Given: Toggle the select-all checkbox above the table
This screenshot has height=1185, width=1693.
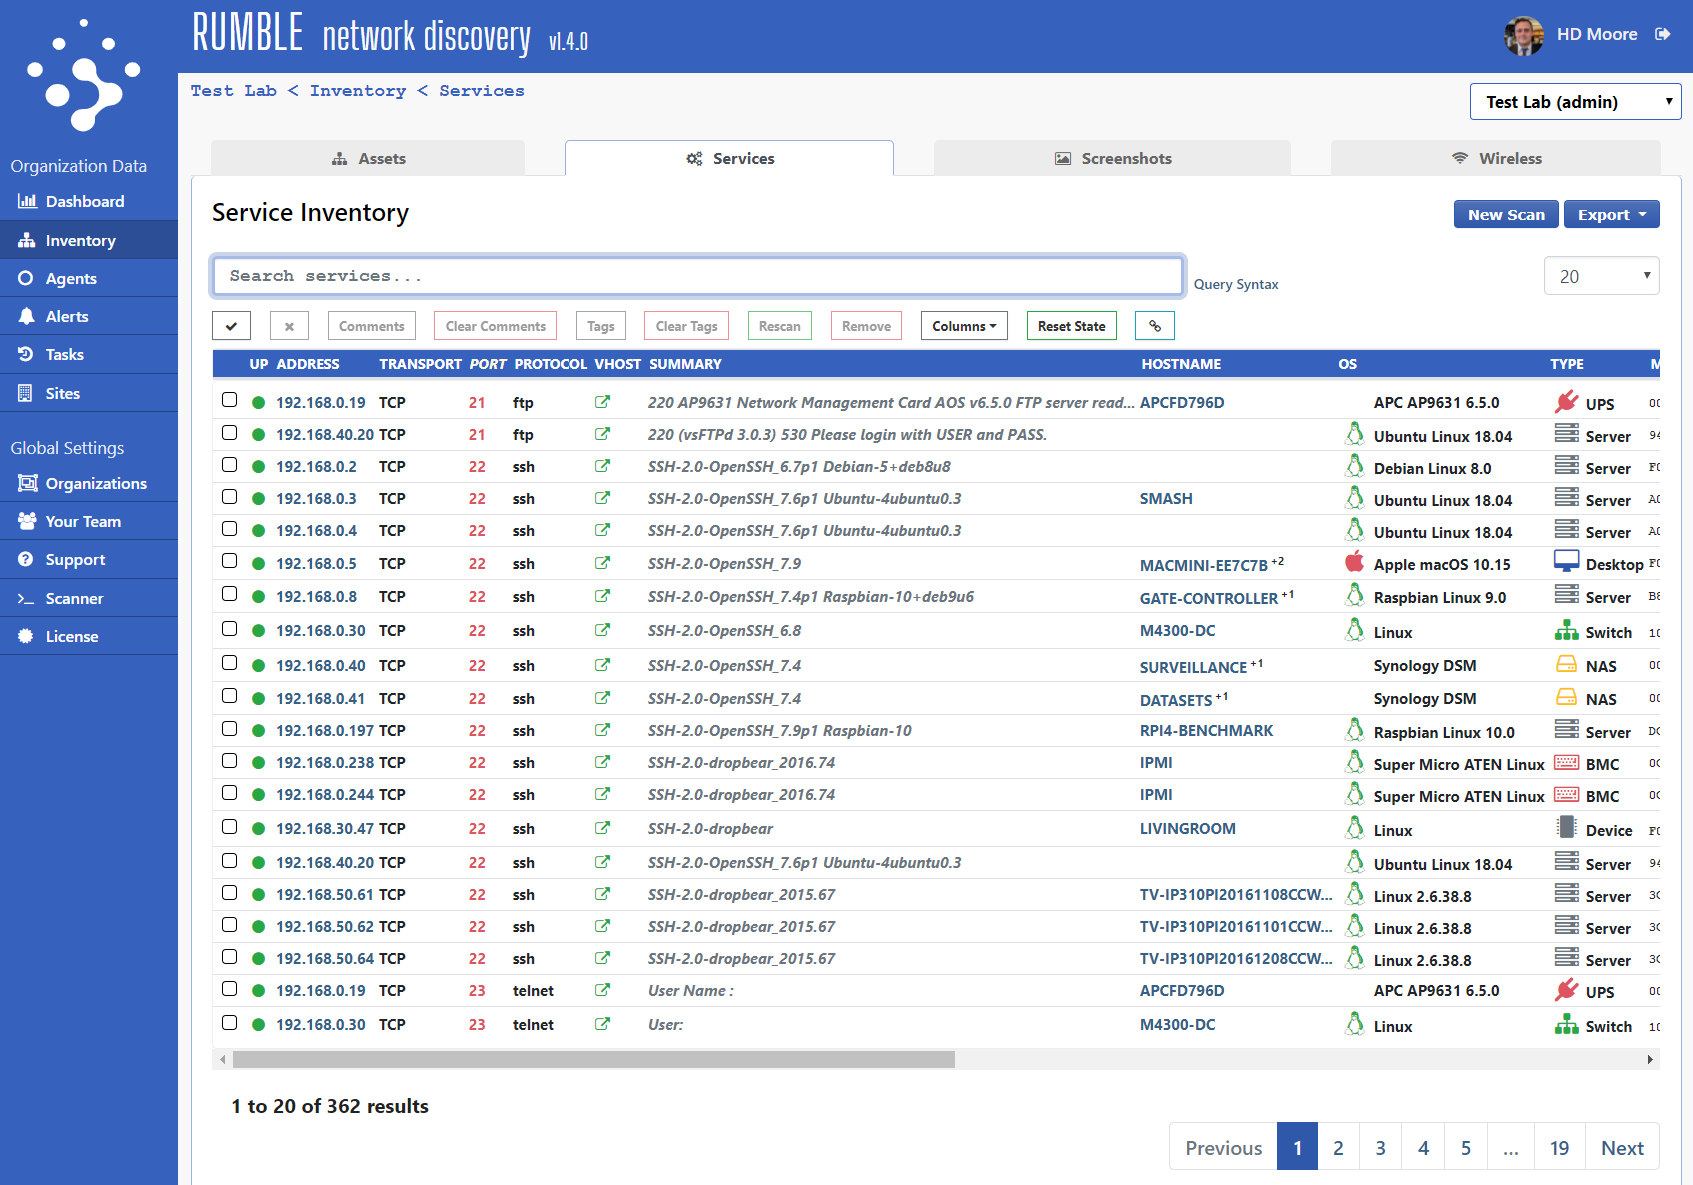Looking at the screenshot, I should (x=231, y=325).
